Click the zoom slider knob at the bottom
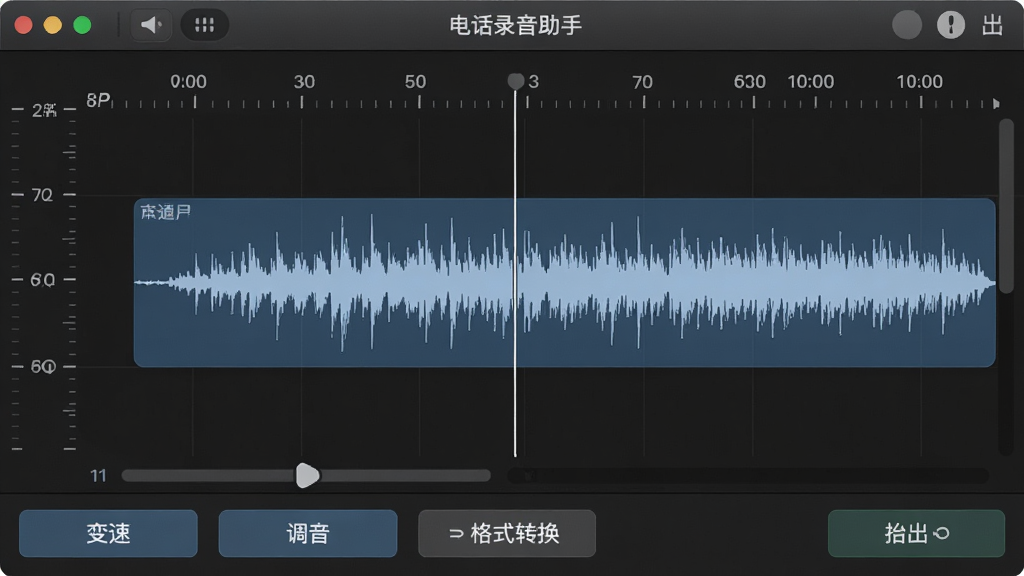 (307, 475)
